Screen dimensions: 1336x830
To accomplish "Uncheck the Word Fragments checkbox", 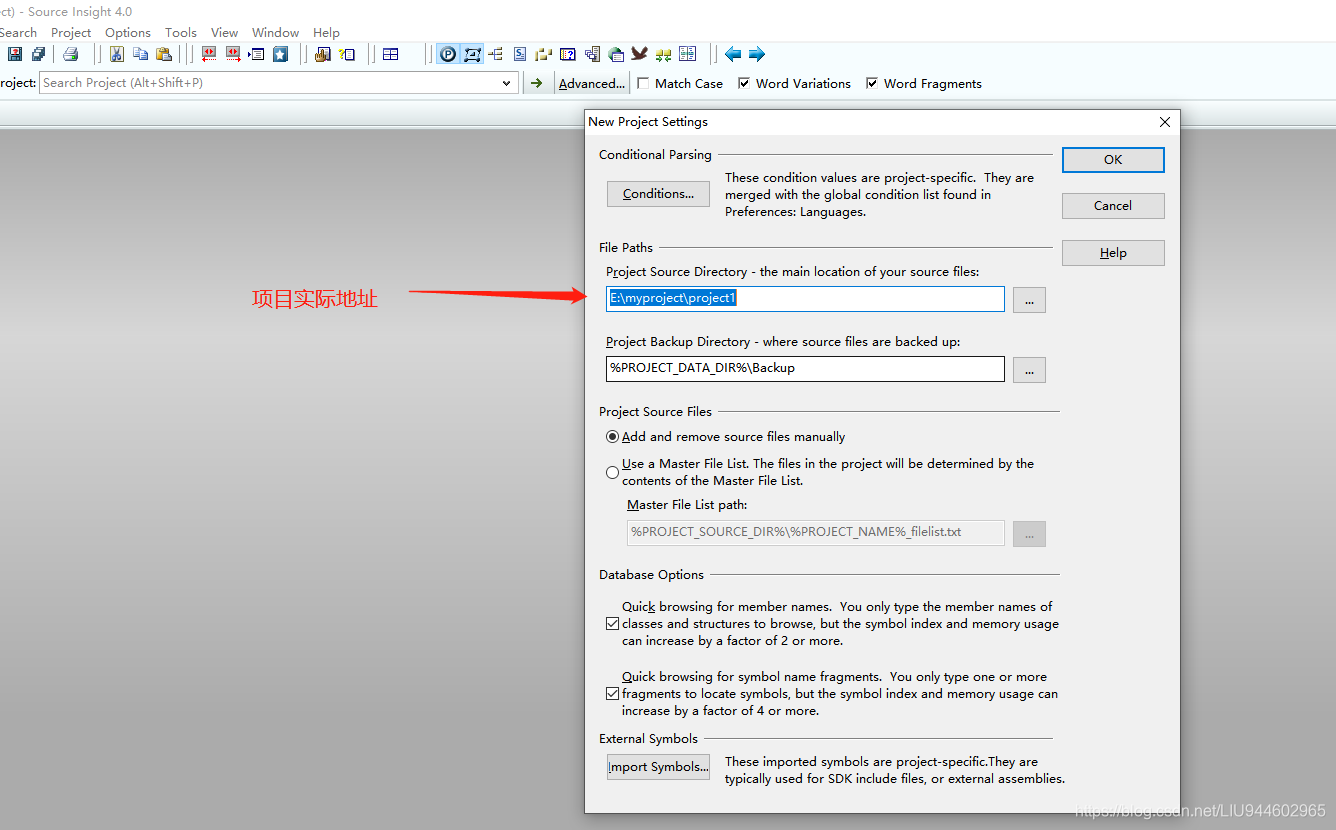I will tap(872, 84).
